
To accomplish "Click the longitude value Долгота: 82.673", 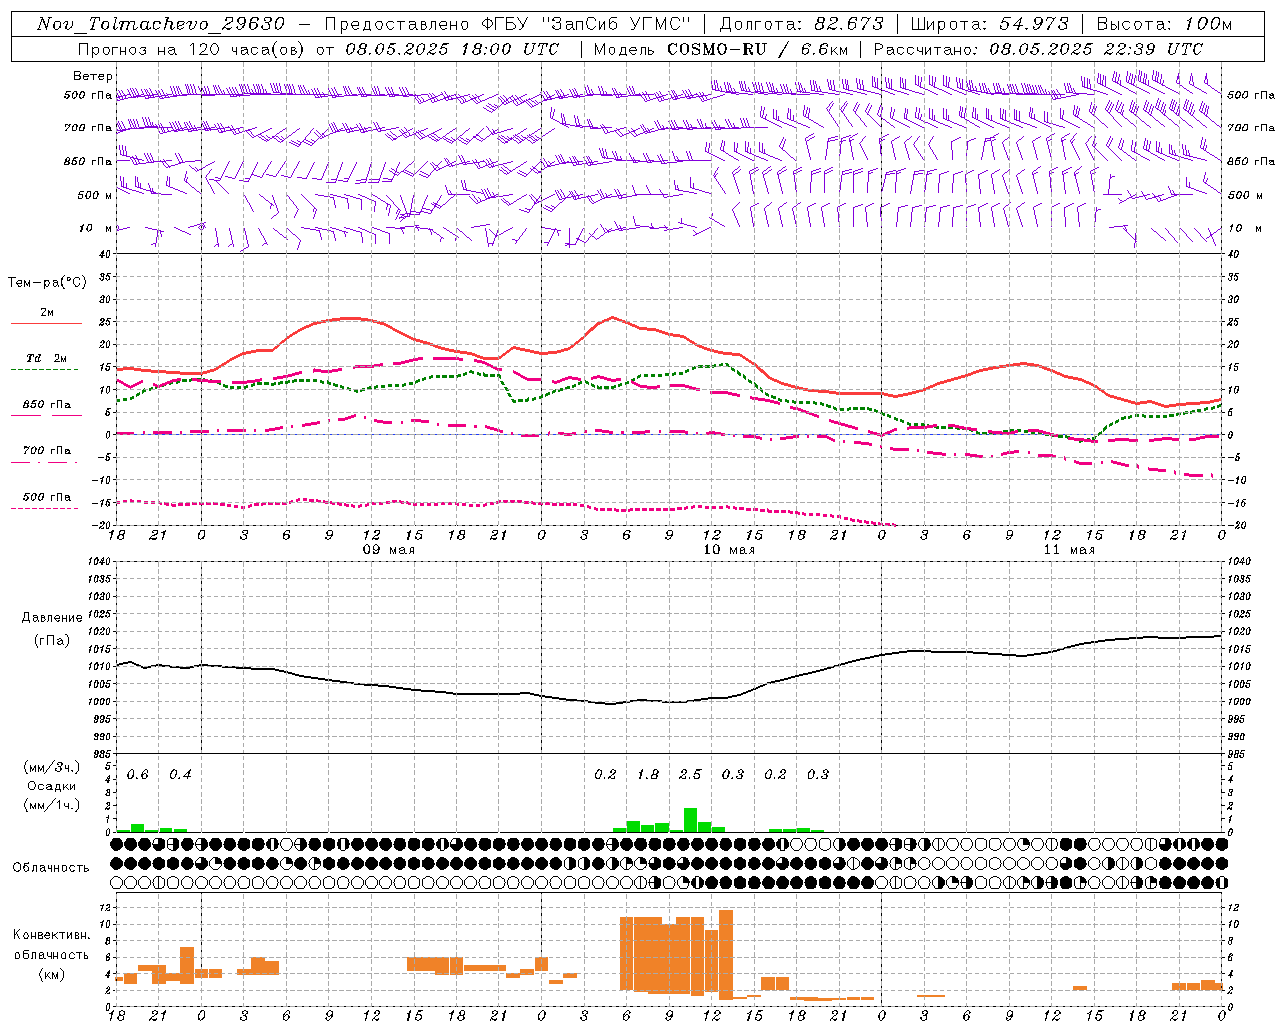I will [802, 24].
